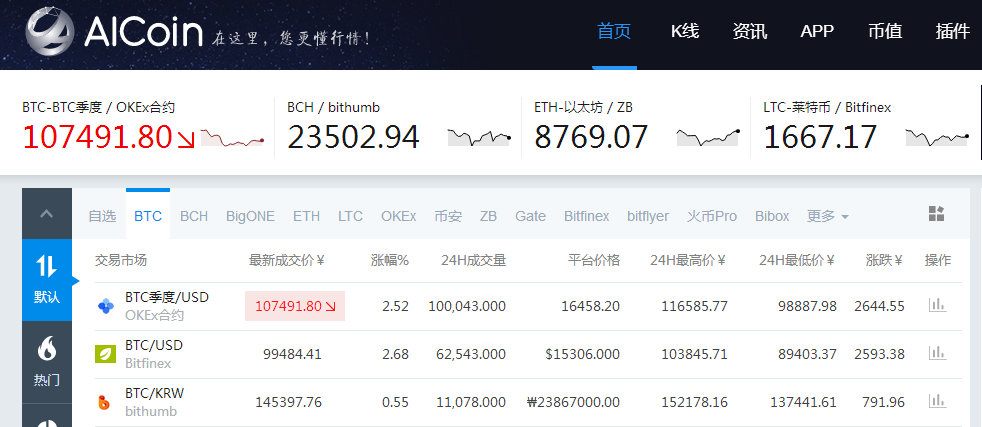Switch to the 火币Pro tab
Image resolution: width=982 pixels, height=427 pixels.
coord(711,216)
